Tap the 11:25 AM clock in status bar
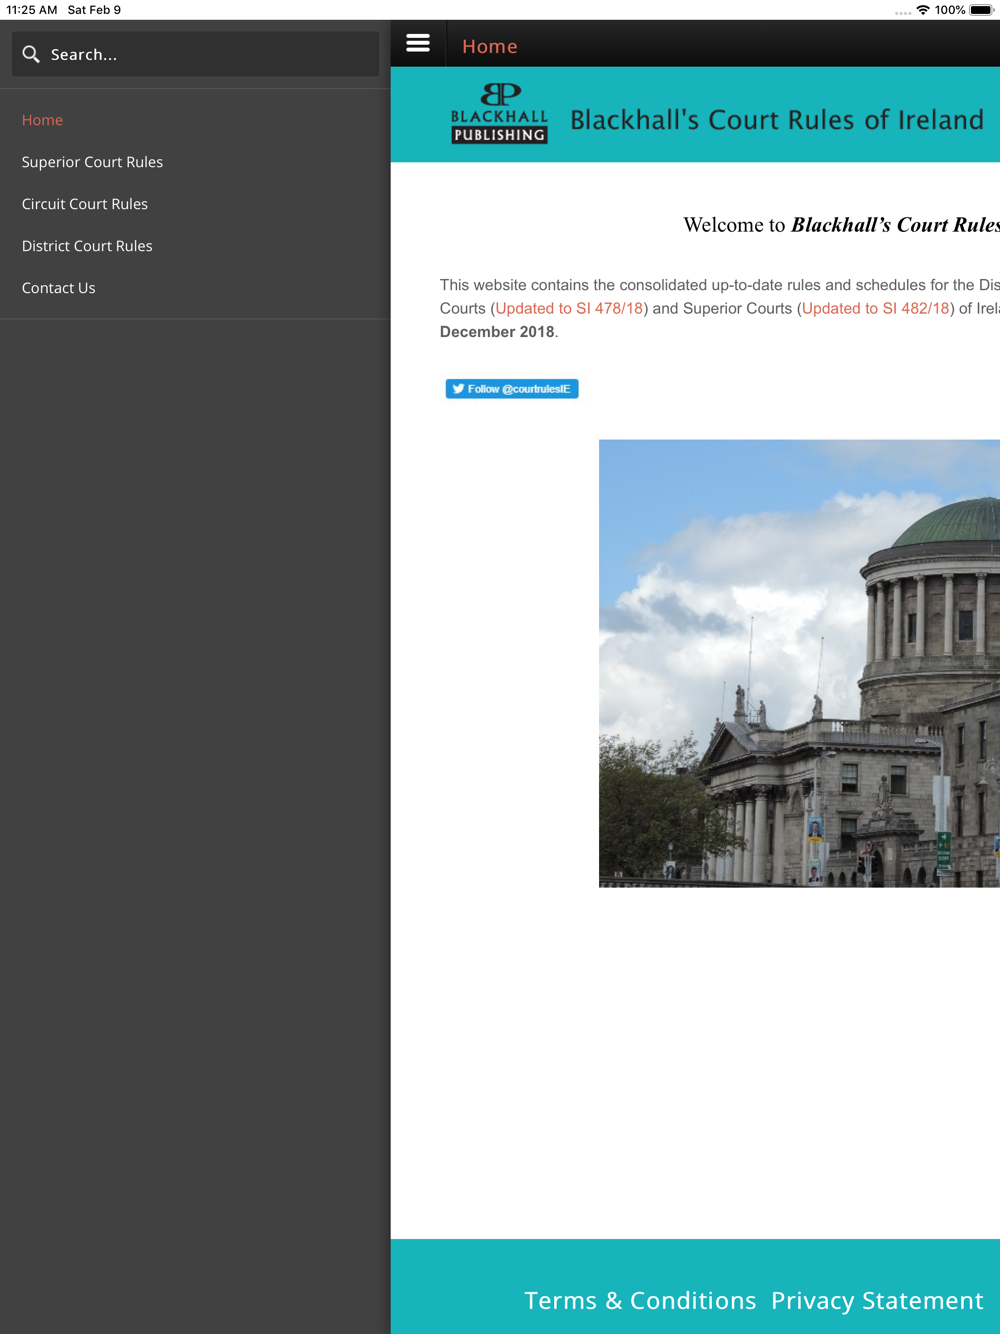The width and height of the screenshot is (1000, 1334). [32, 10]
